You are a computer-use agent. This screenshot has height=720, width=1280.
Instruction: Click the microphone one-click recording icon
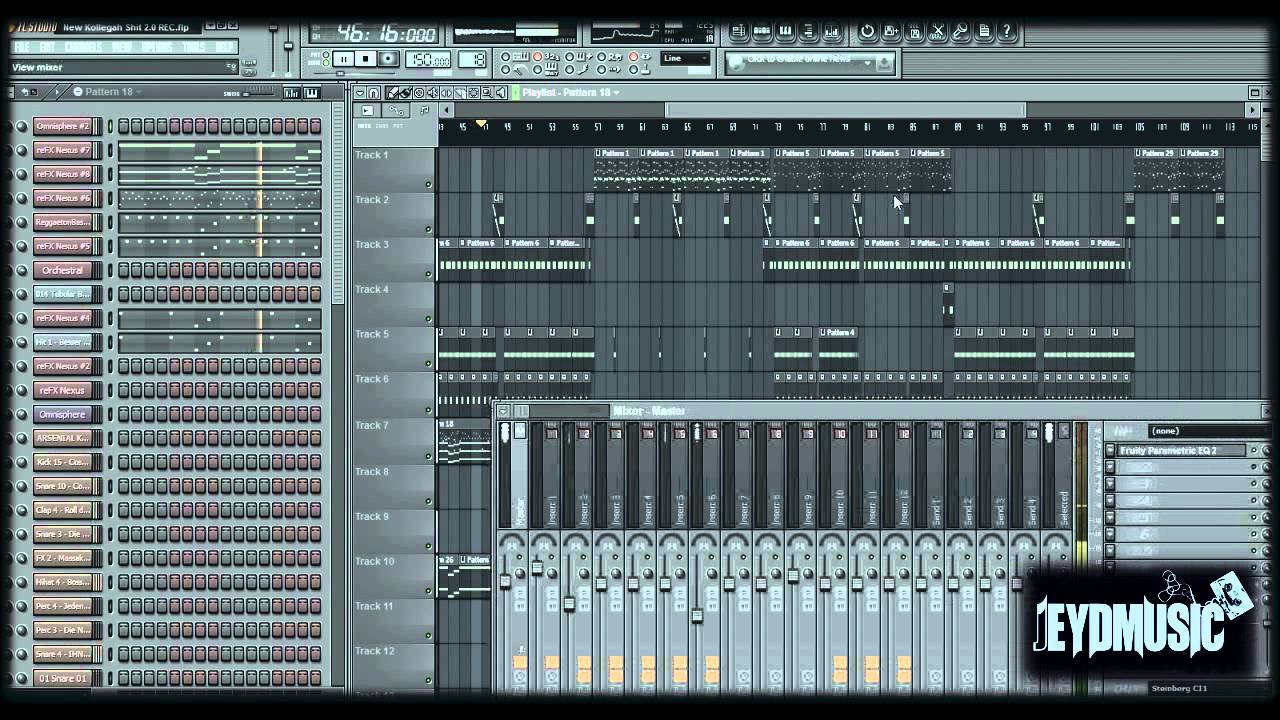960,30
